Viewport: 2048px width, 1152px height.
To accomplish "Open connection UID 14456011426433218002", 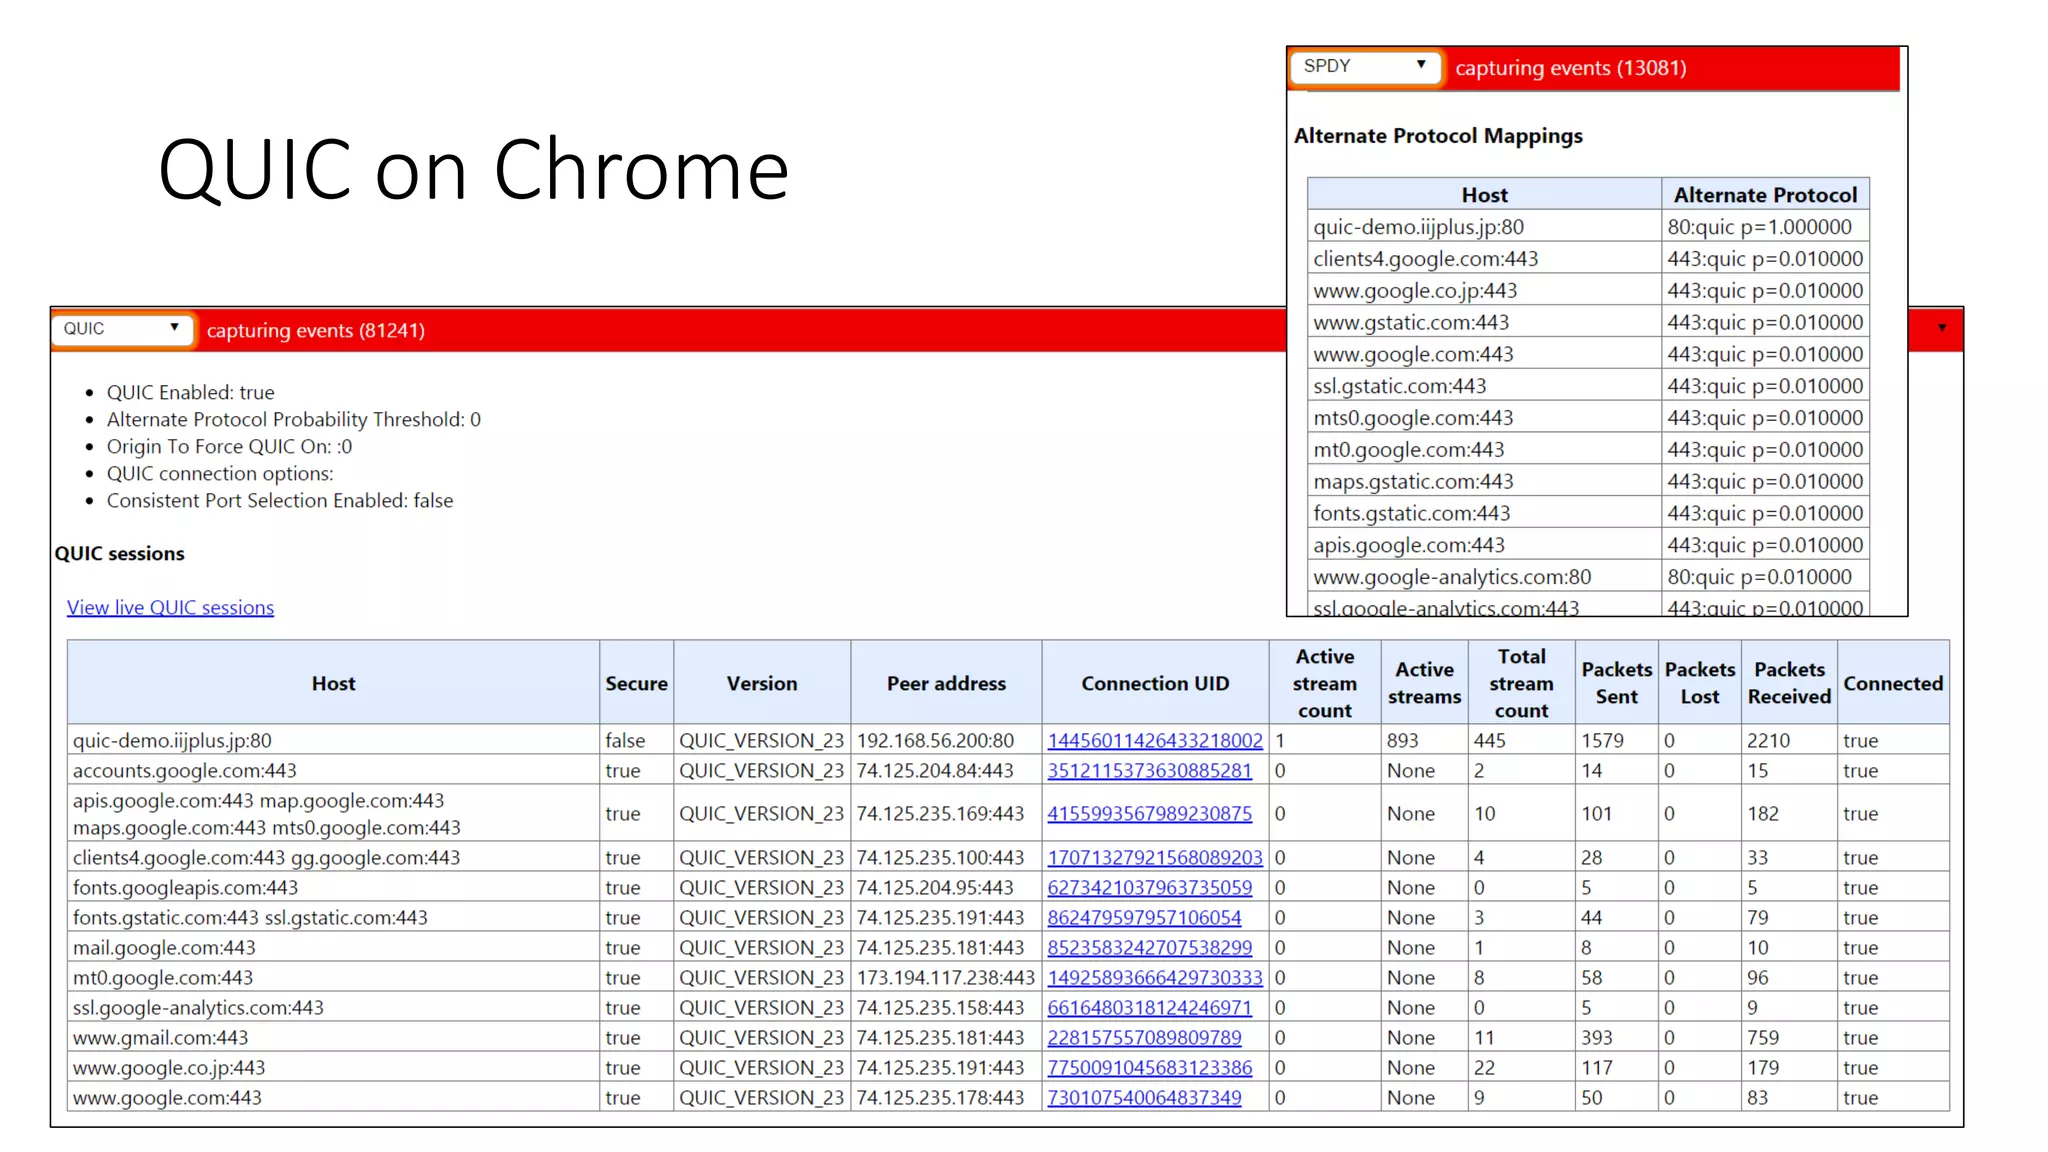I will (1154, 741).
